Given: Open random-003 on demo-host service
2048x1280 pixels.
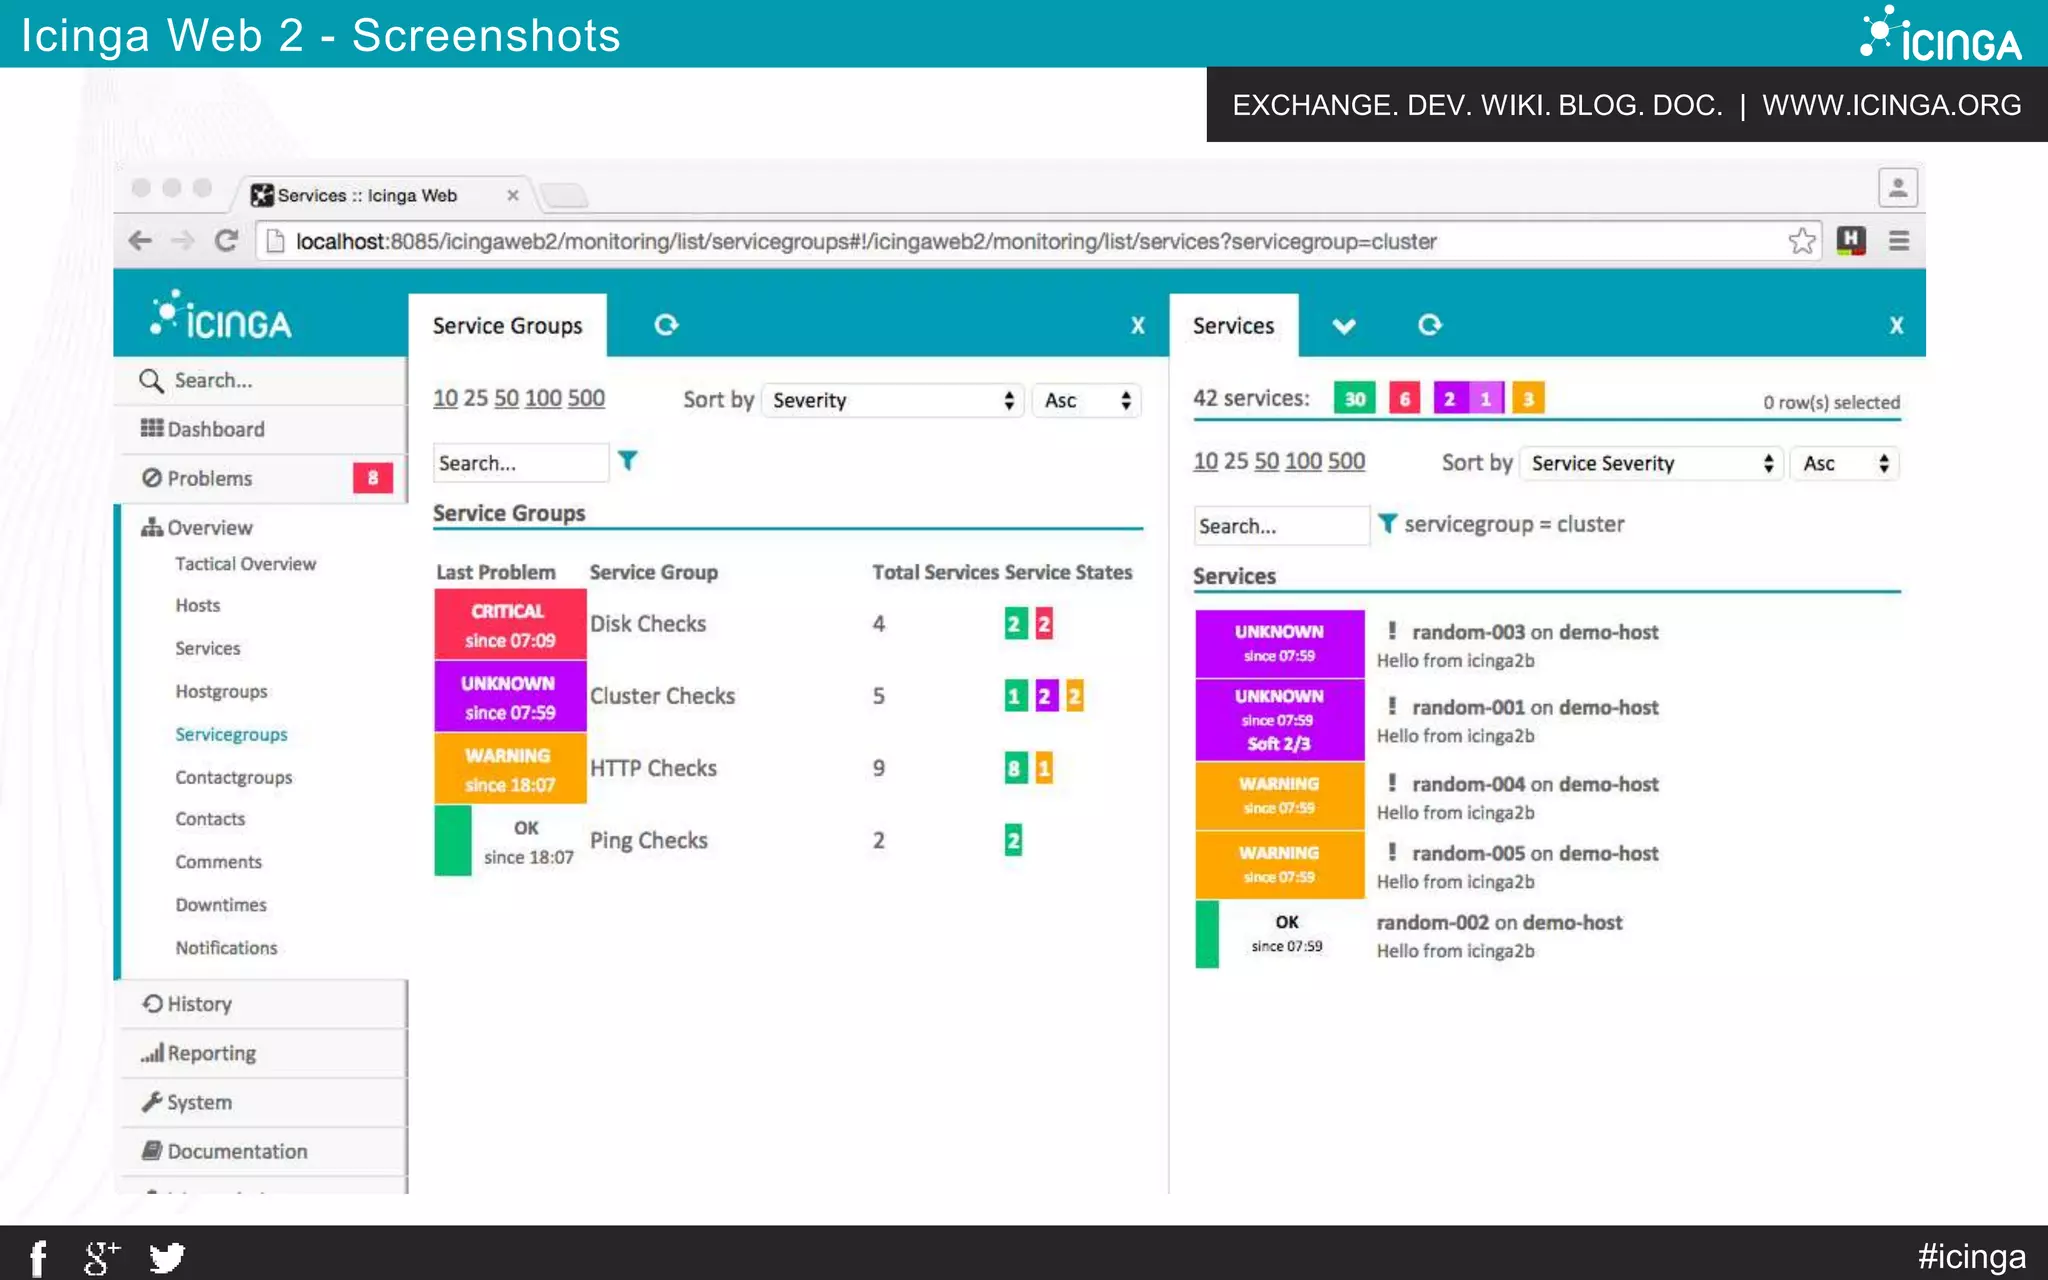Looking at the screenshot, I should click(x=1535, y=632).
